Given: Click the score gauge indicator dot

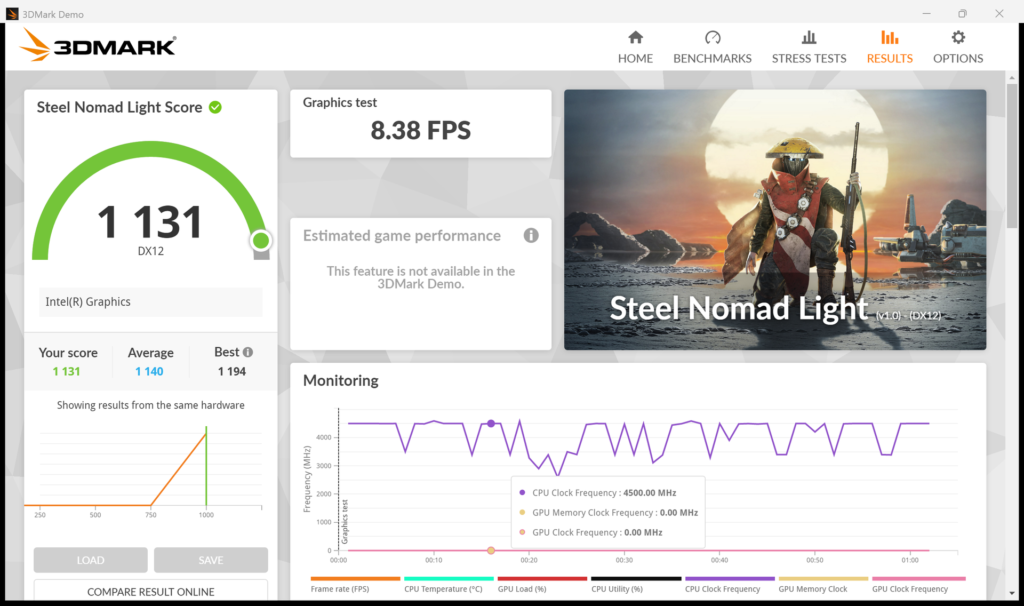Looking at the screenshot, I should click(x=261, y=241).
